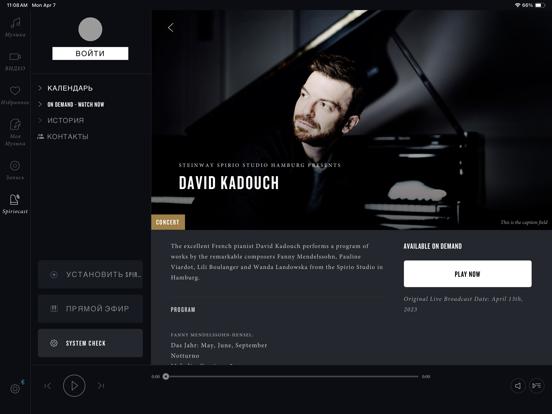Click the volume speaker icon
Screen dimensions: 552x414
coord(518,386)
